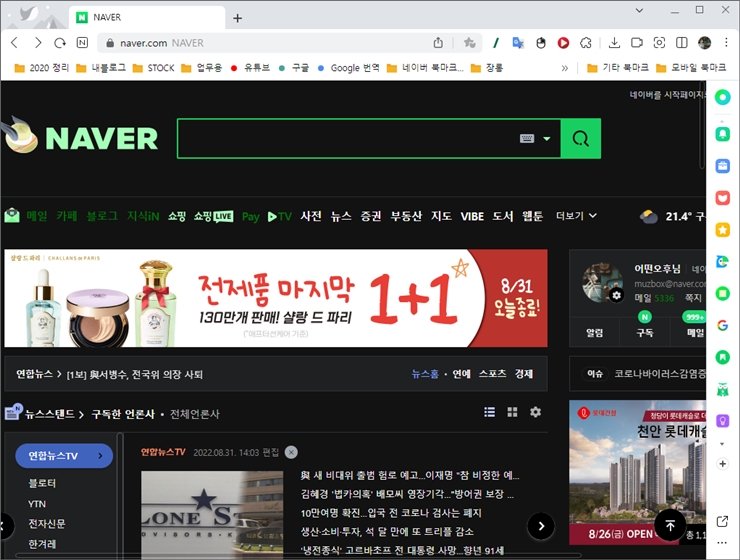
Task: Click sidebar green bell notification icon
Action: (x=723, y=134)
